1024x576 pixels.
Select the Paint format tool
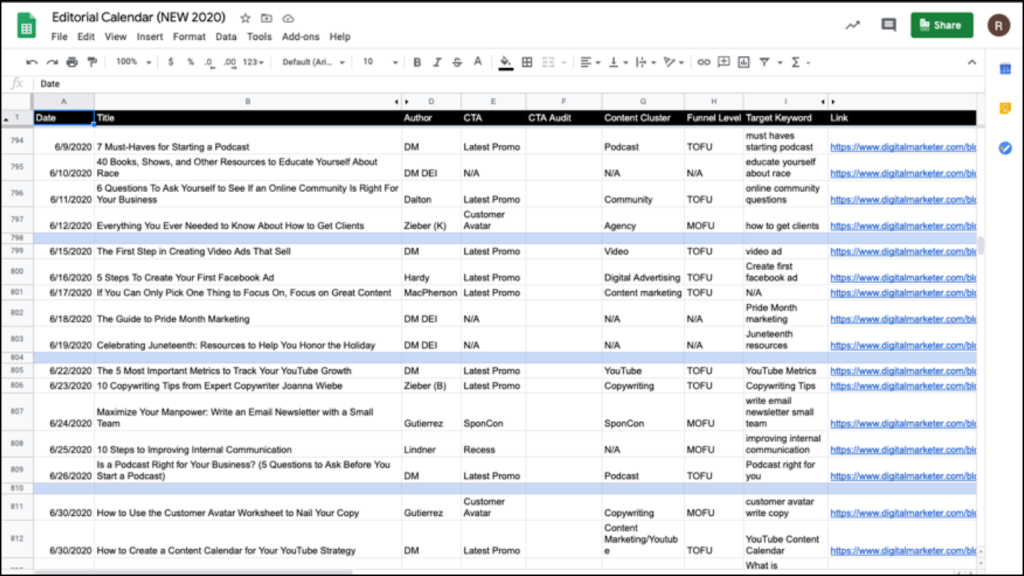point(92,62)
